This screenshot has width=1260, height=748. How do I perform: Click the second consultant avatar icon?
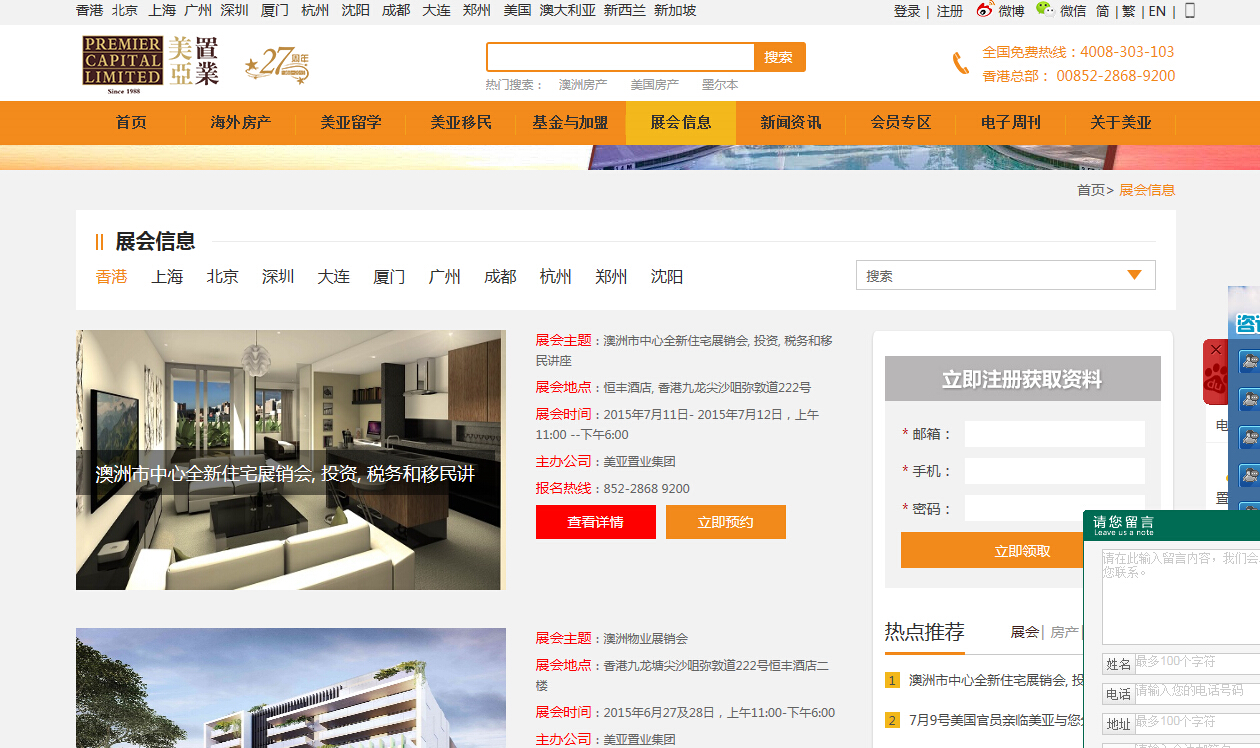[1250, 400]
